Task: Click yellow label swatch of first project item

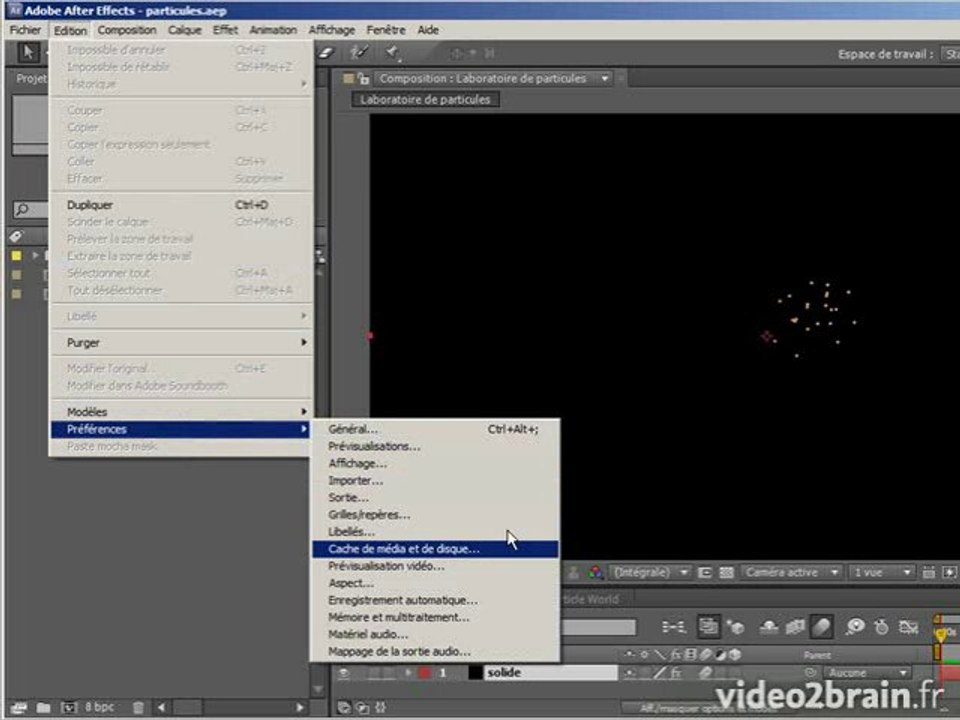Action: (17, 255)
